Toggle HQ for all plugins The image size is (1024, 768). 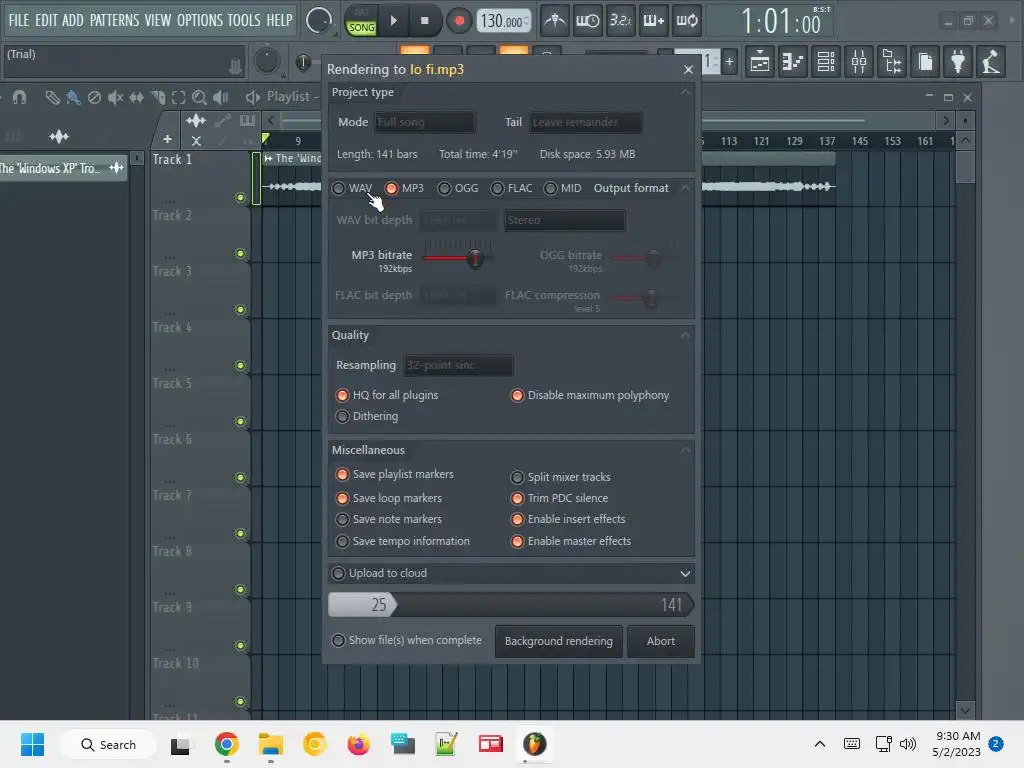342,395
